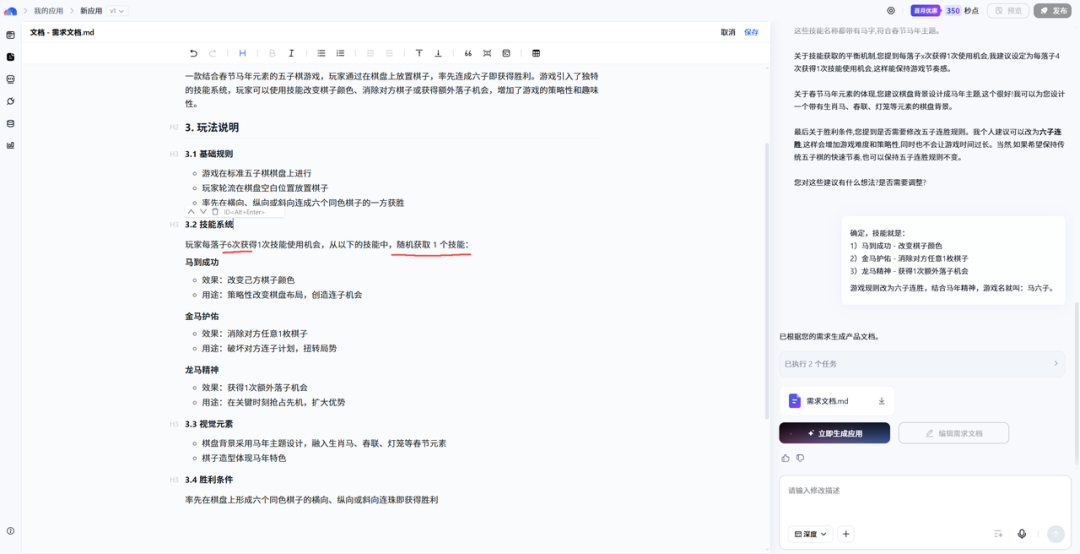The height and width of the screenshot is (554, 1080).
Task: Click the heading 3. 玩法说明
Action: coord(212,127)
